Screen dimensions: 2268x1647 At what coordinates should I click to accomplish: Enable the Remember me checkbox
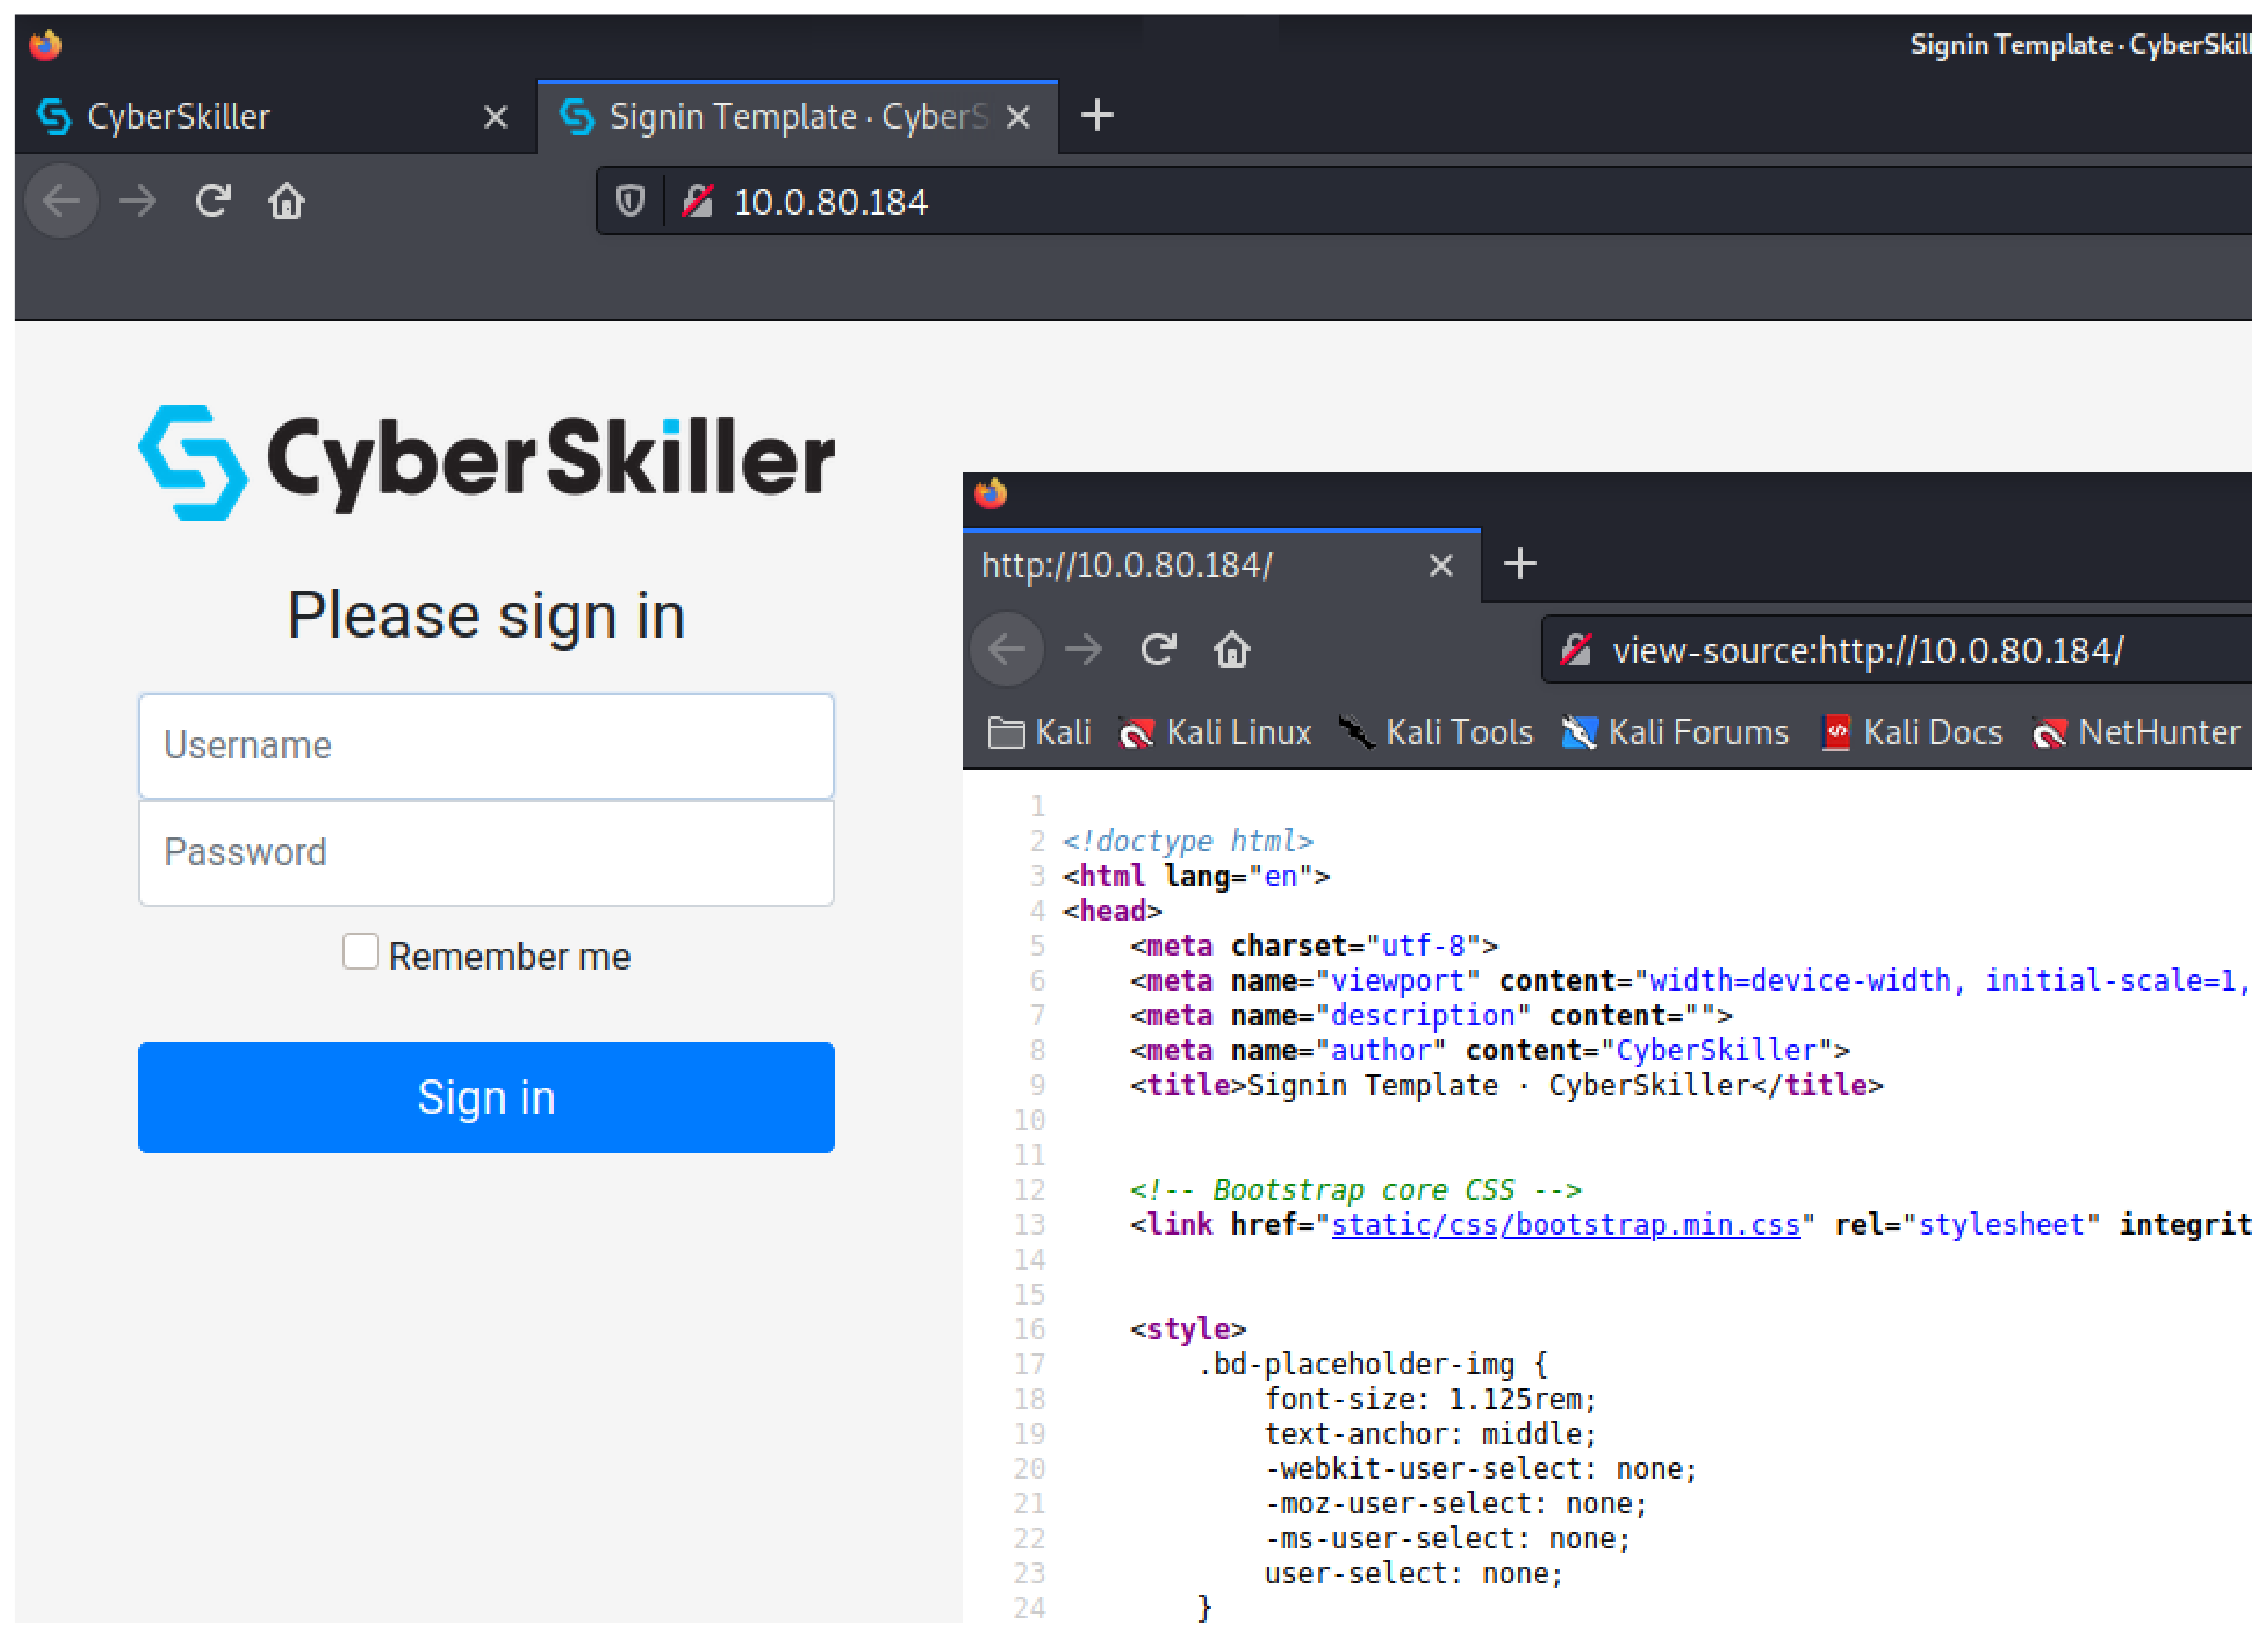tap(360, 952)
